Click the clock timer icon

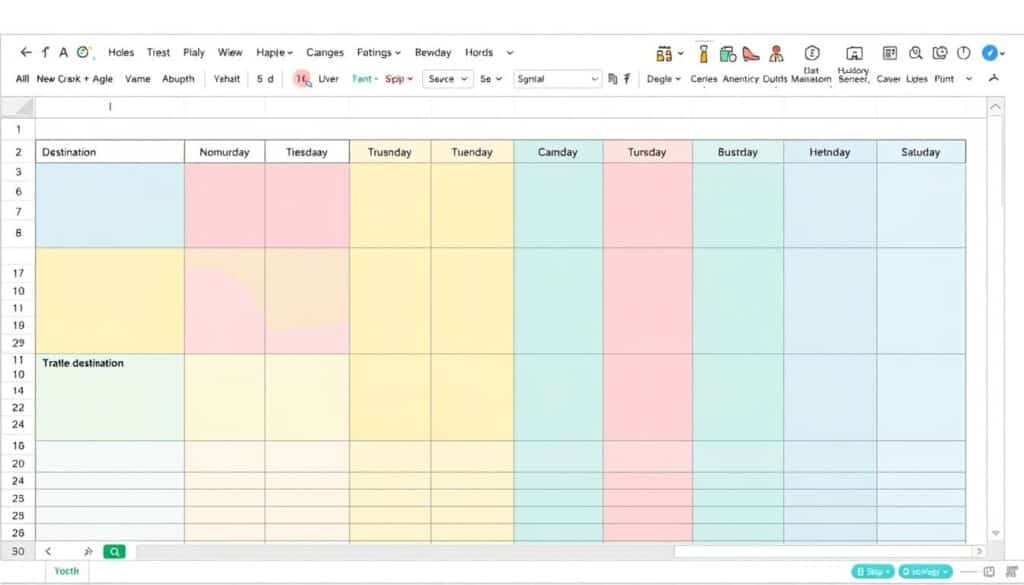[963, 53]
